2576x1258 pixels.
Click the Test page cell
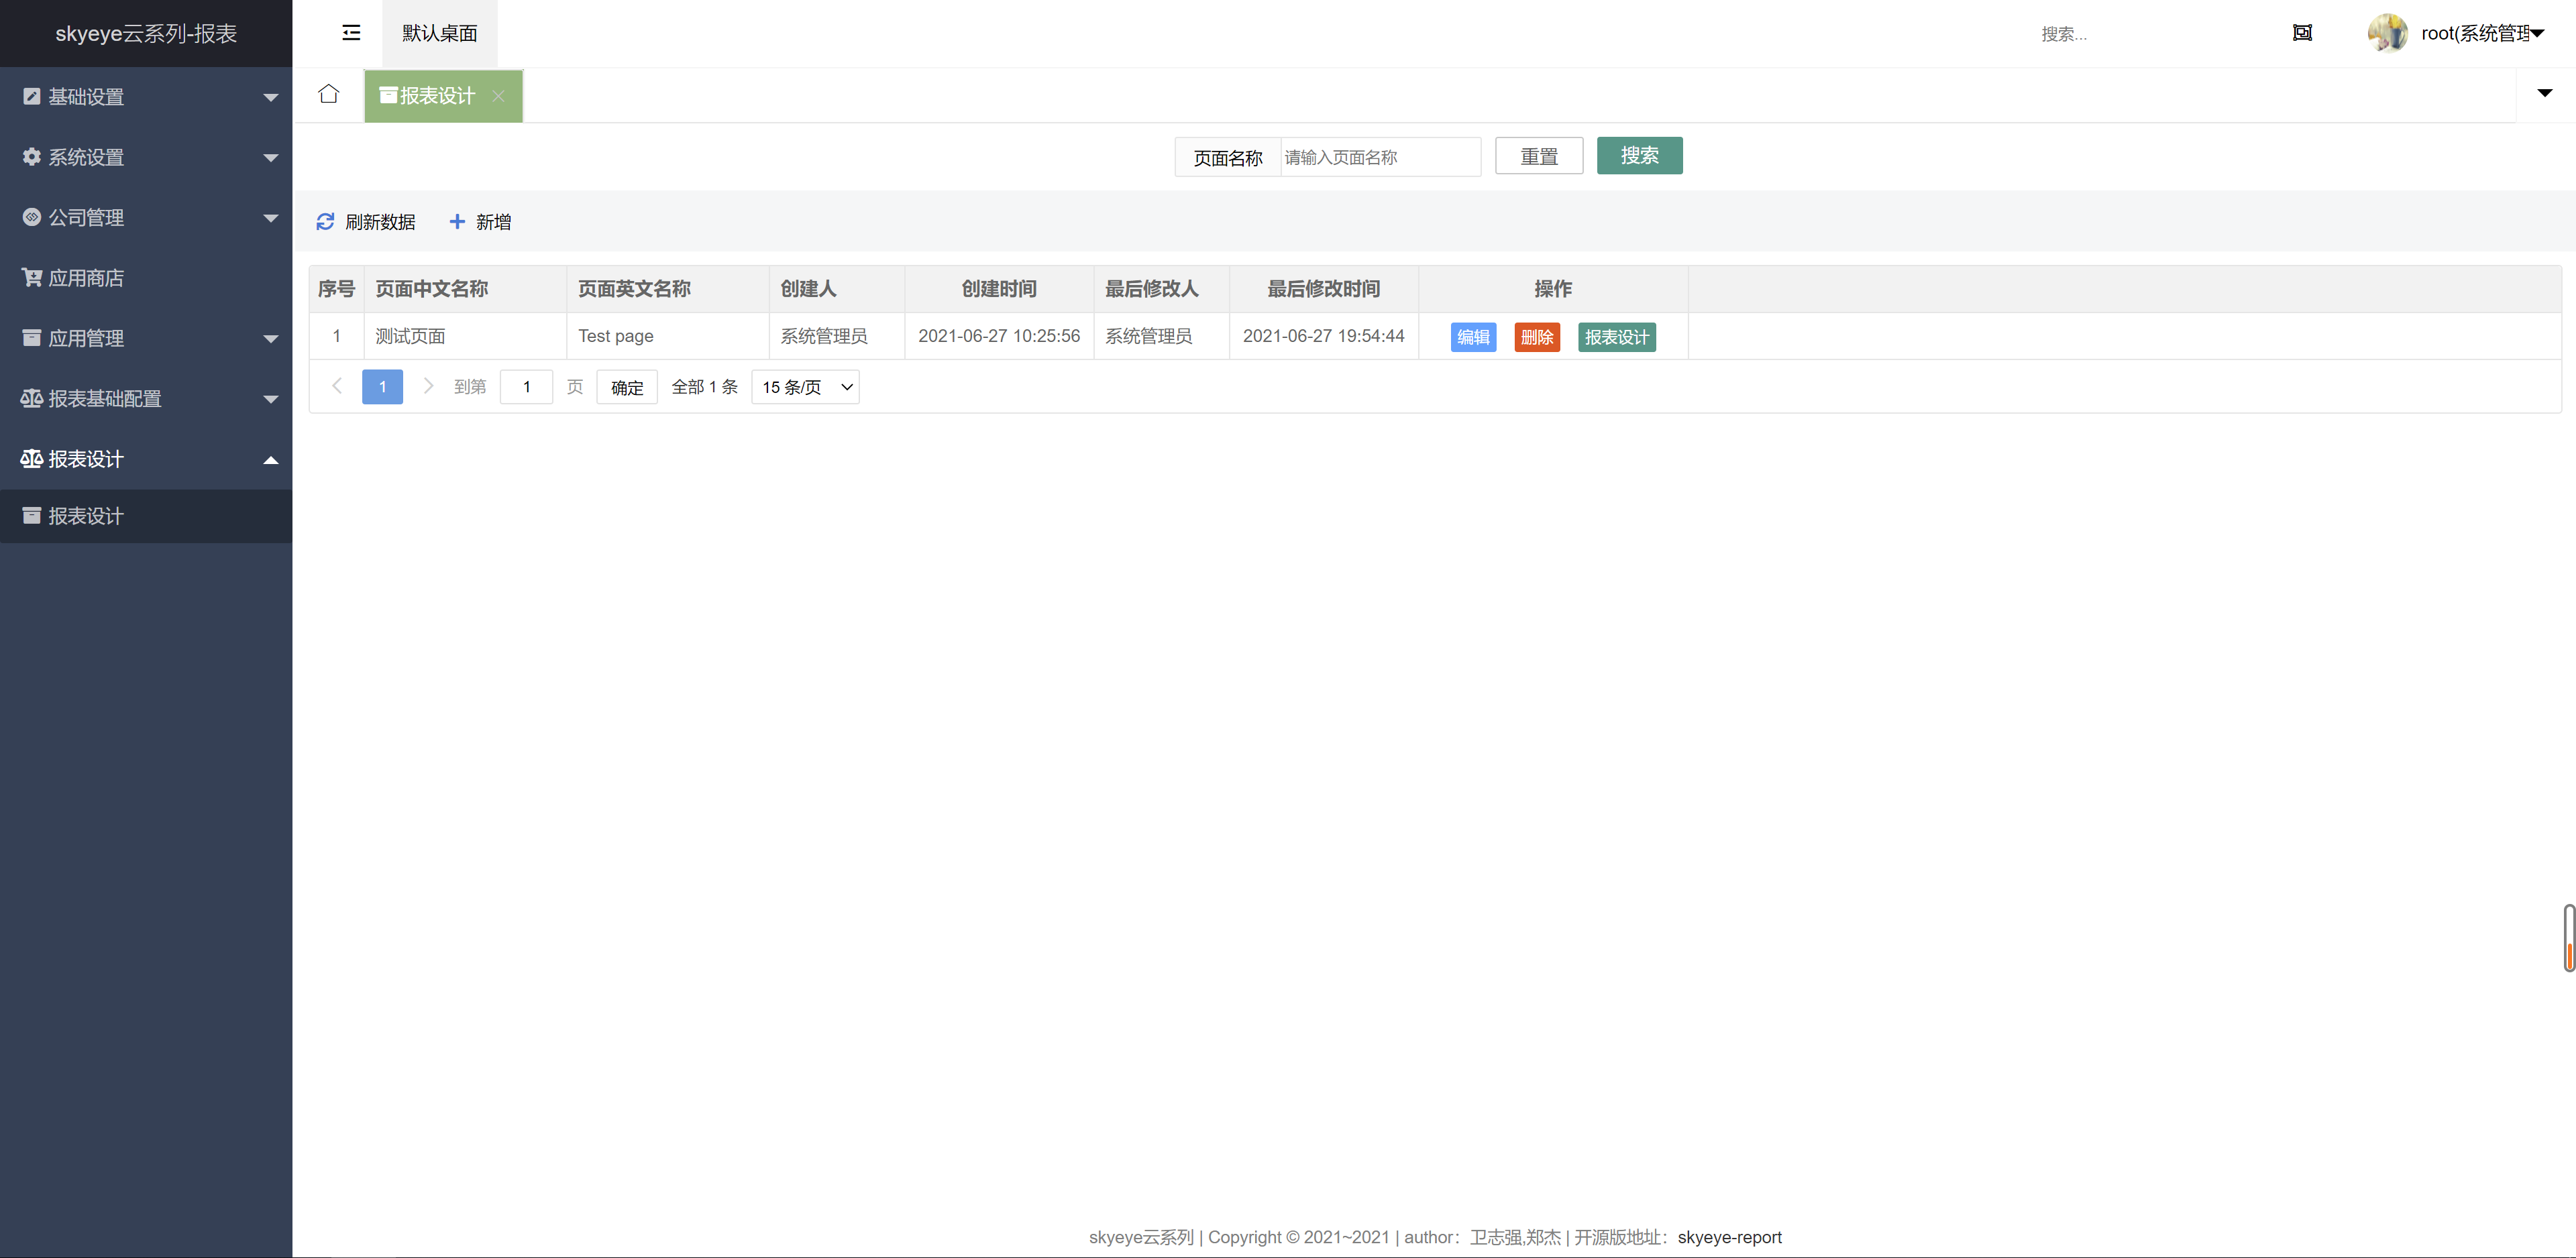668,336
